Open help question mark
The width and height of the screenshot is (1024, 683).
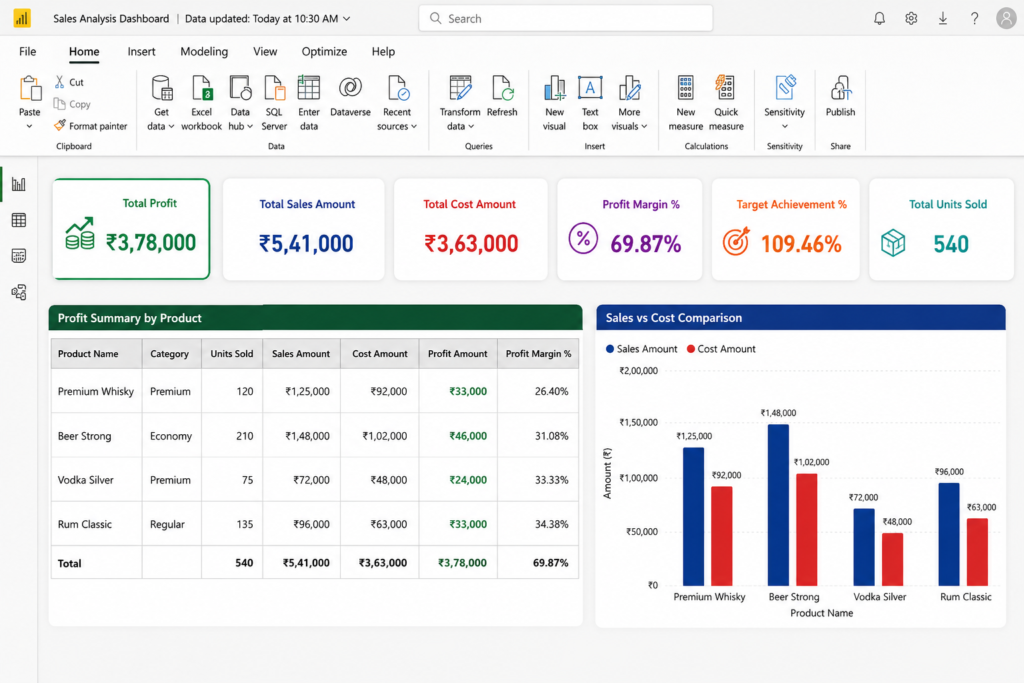(974, 18)
